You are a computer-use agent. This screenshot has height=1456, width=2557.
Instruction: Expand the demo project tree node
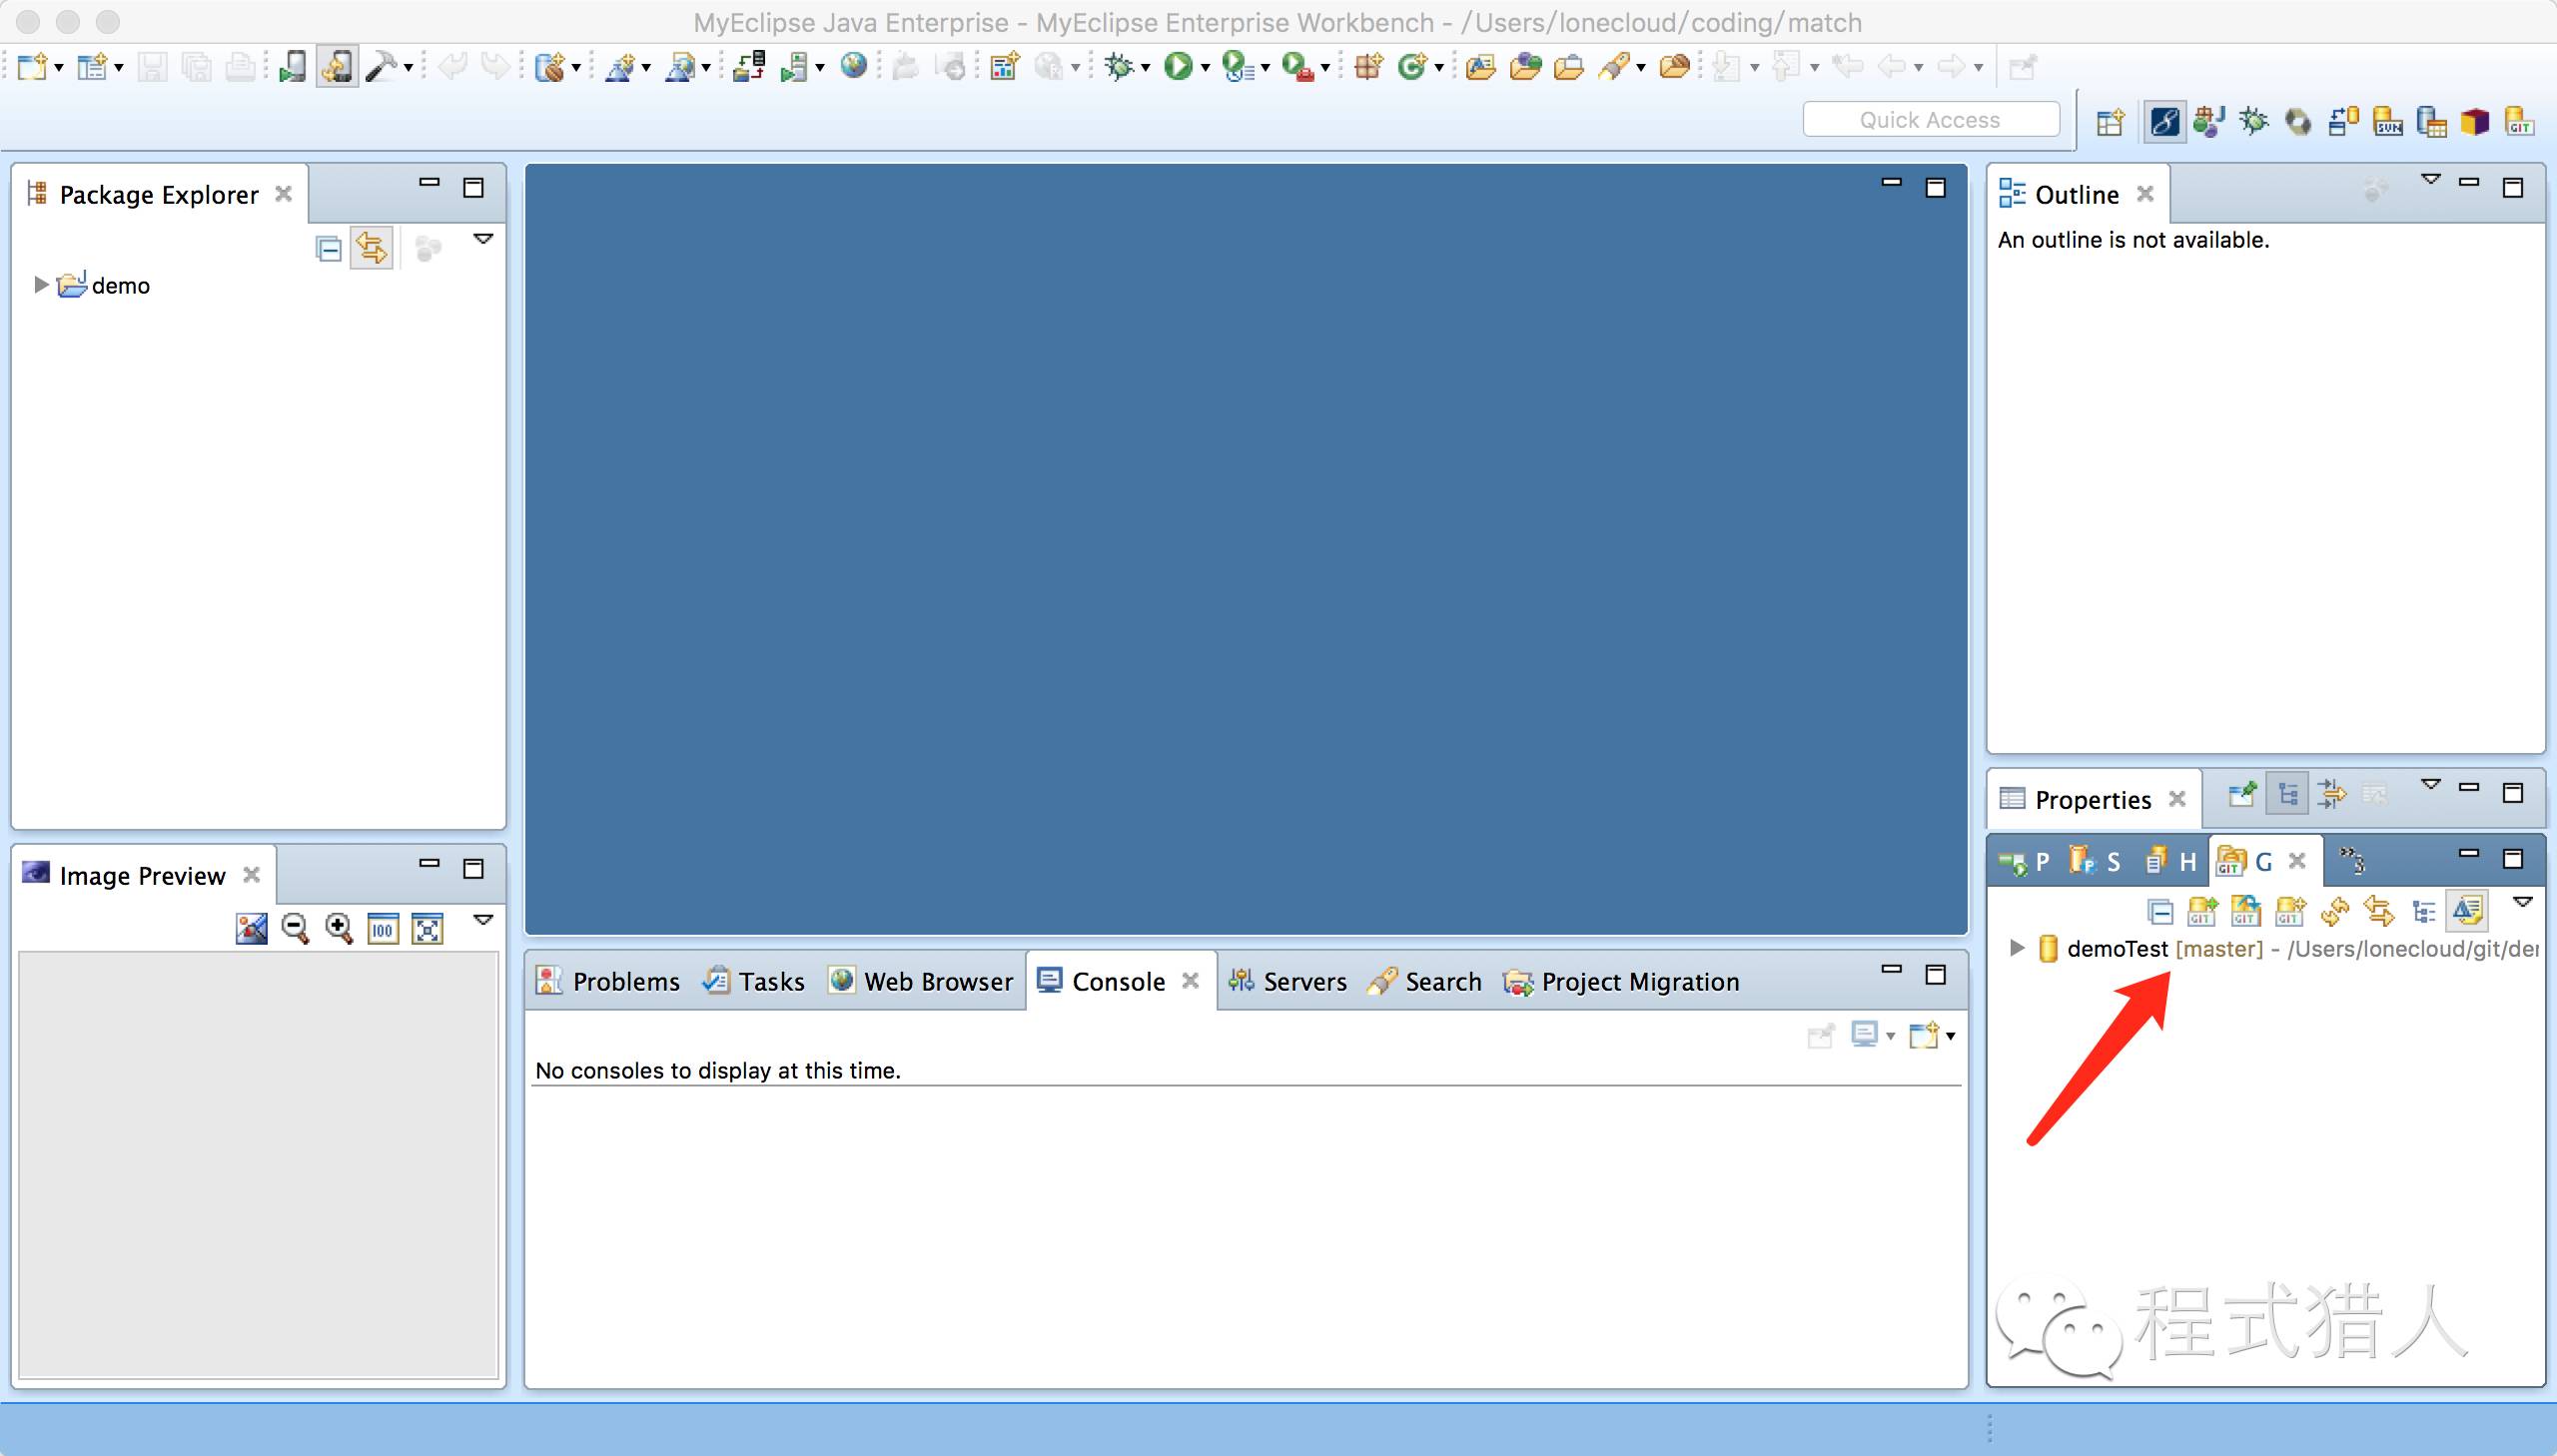[40, 285]
